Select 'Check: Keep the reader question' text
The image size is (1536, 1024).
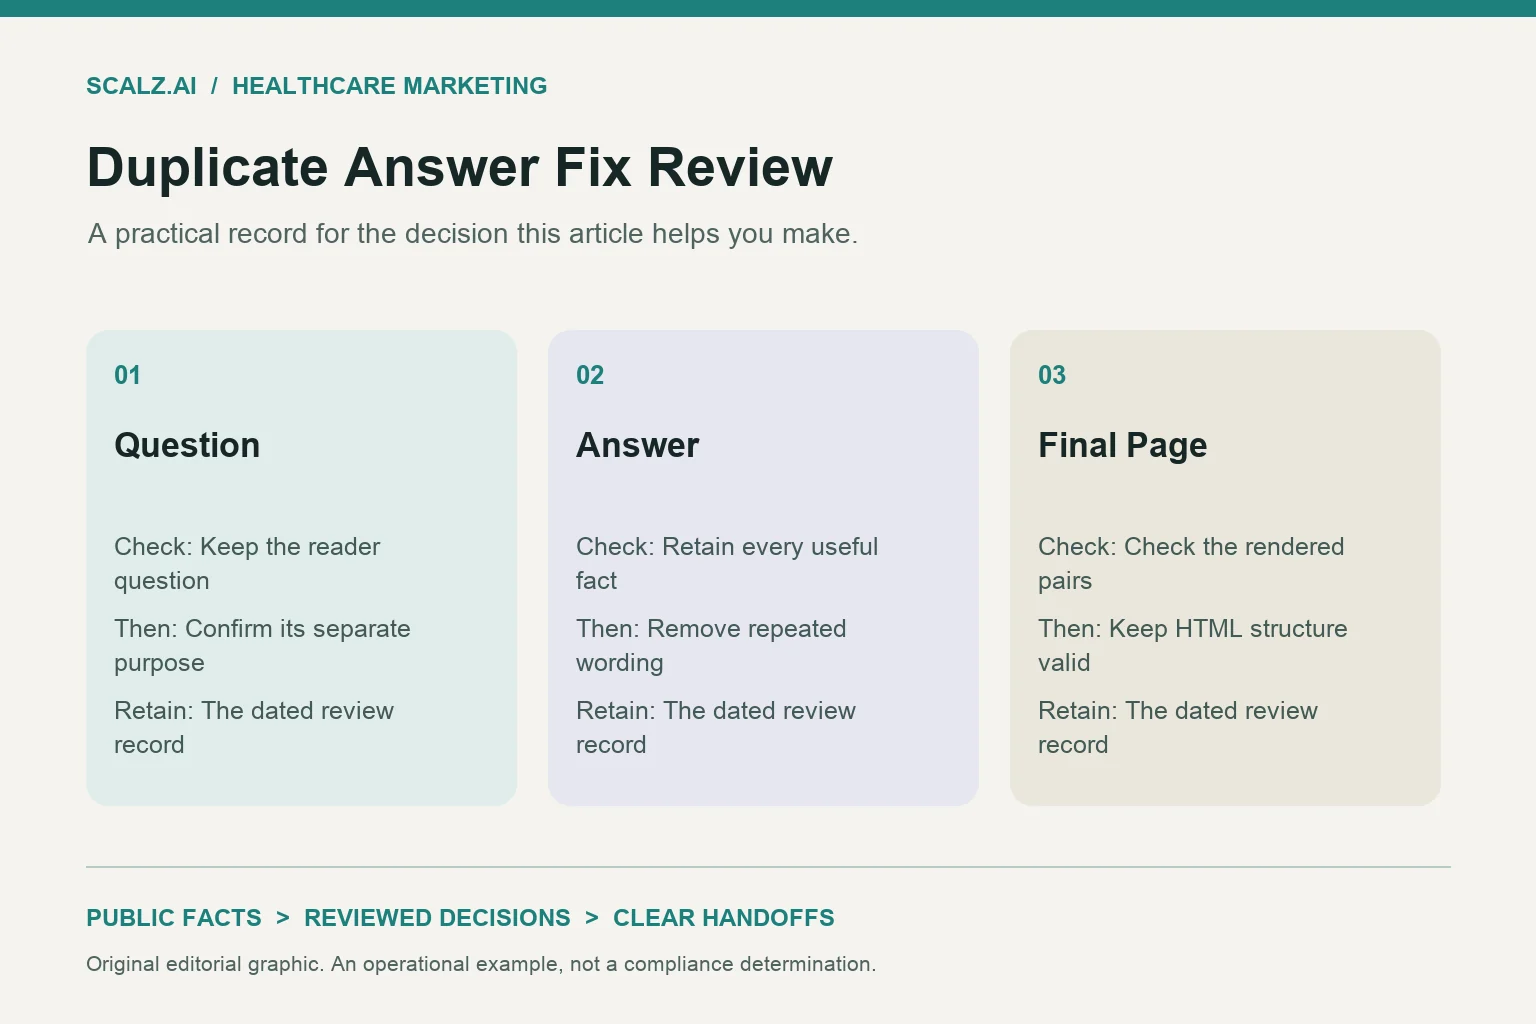click(247, 563)
